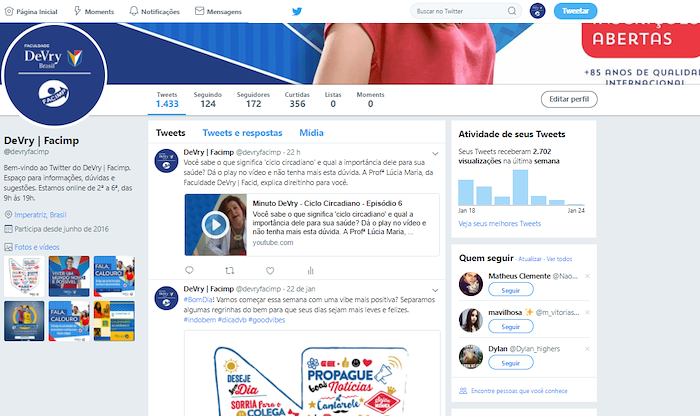
Task: Click the Editar perfil button
Action: [x=569, y=99]
